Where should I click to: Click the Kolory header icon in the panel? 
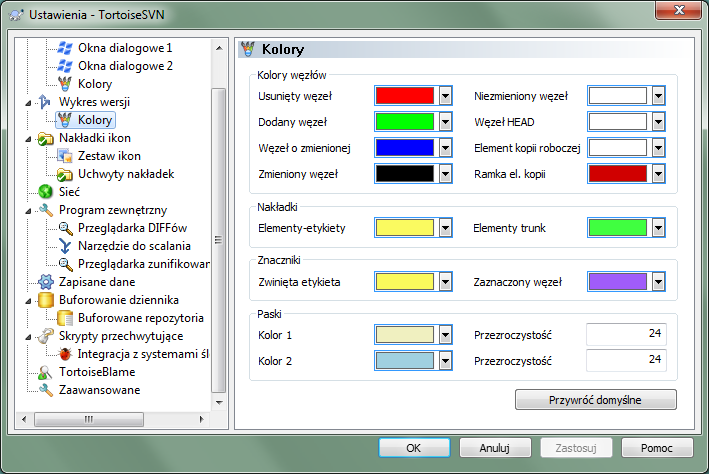pos(248,49)
